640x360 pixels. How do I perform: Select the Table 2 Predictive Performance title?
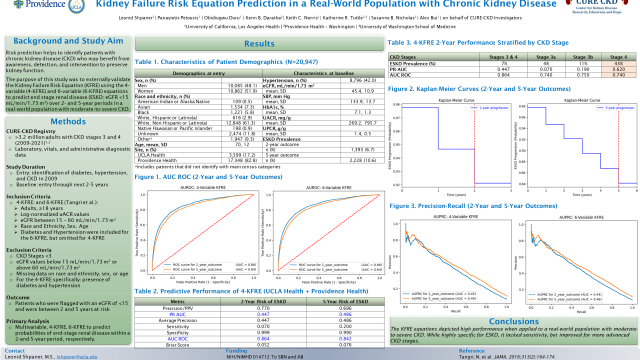251,291
